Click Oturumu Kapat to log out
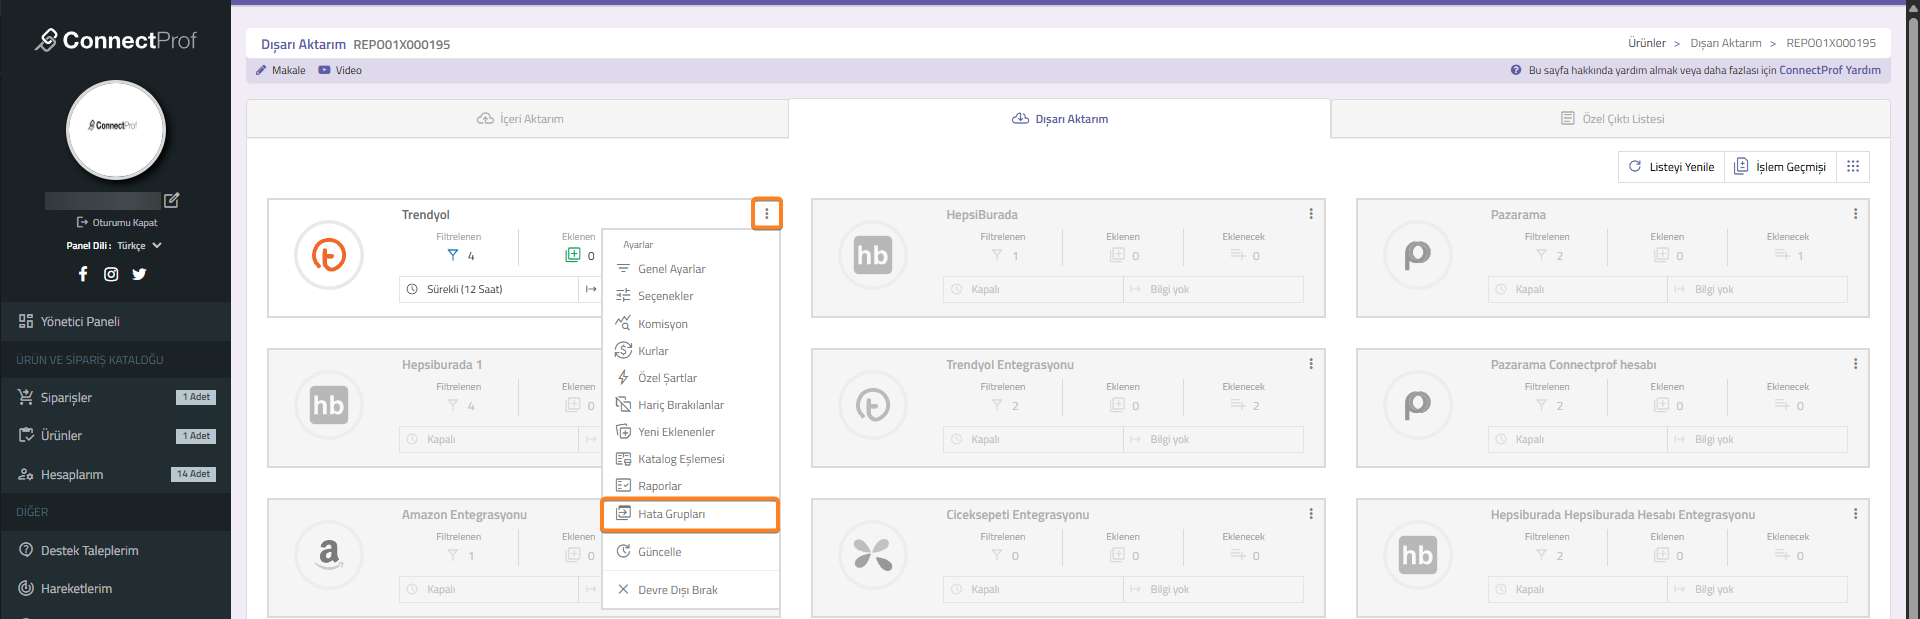 [x=117, y=223]
